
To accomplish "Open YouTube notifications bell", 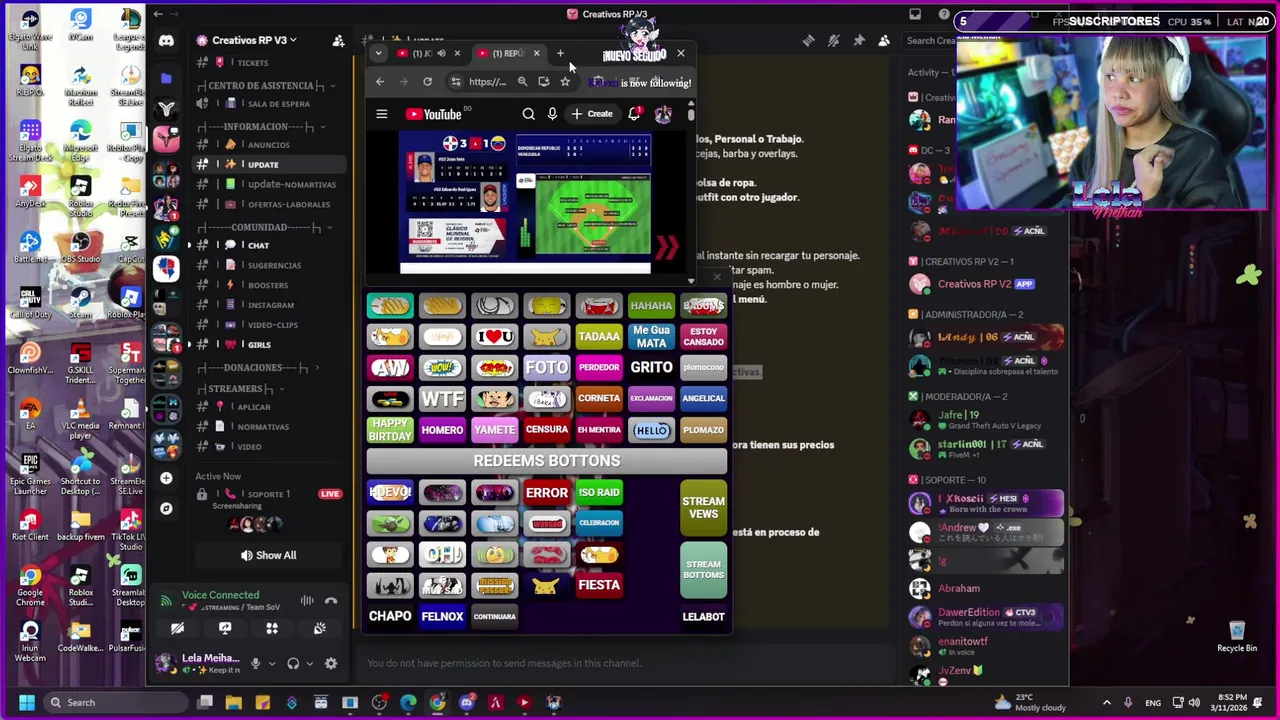I will coord(634,114).
